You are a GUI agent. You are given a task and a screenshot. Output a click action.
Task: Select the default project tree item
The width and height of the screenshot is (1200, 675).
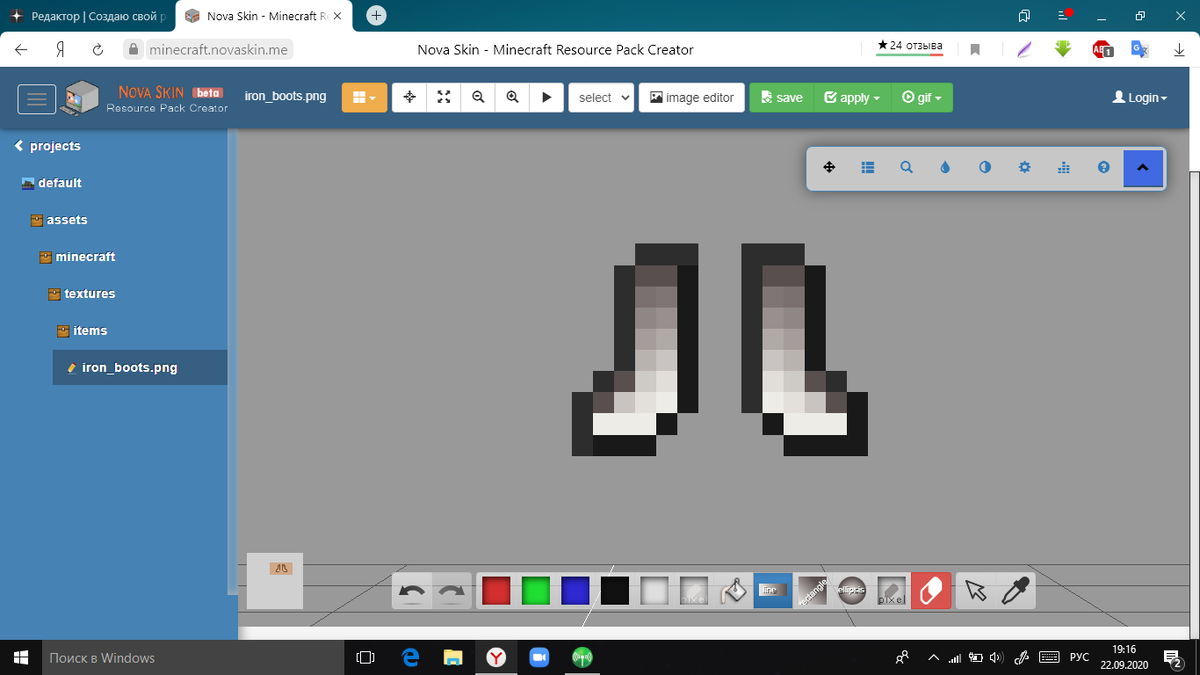point(52,183)
